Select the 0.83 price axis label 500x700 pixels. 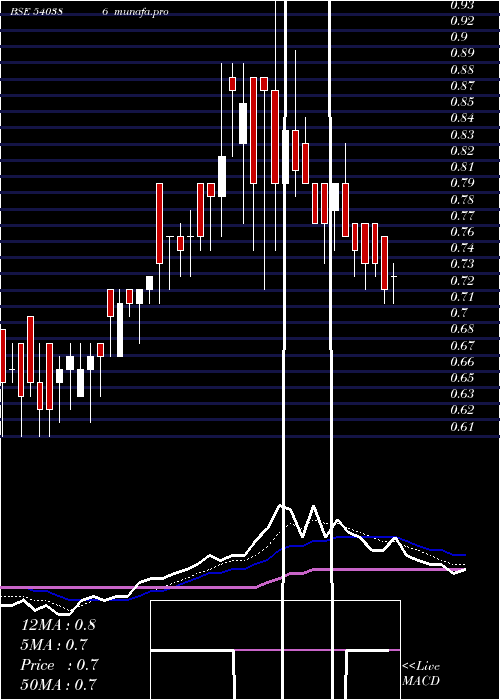462,134
